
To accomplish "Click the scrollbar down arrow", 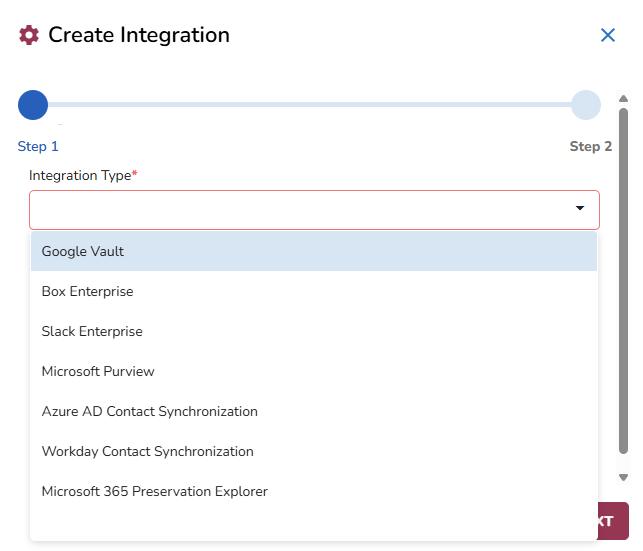I will (x=623, y=478).
